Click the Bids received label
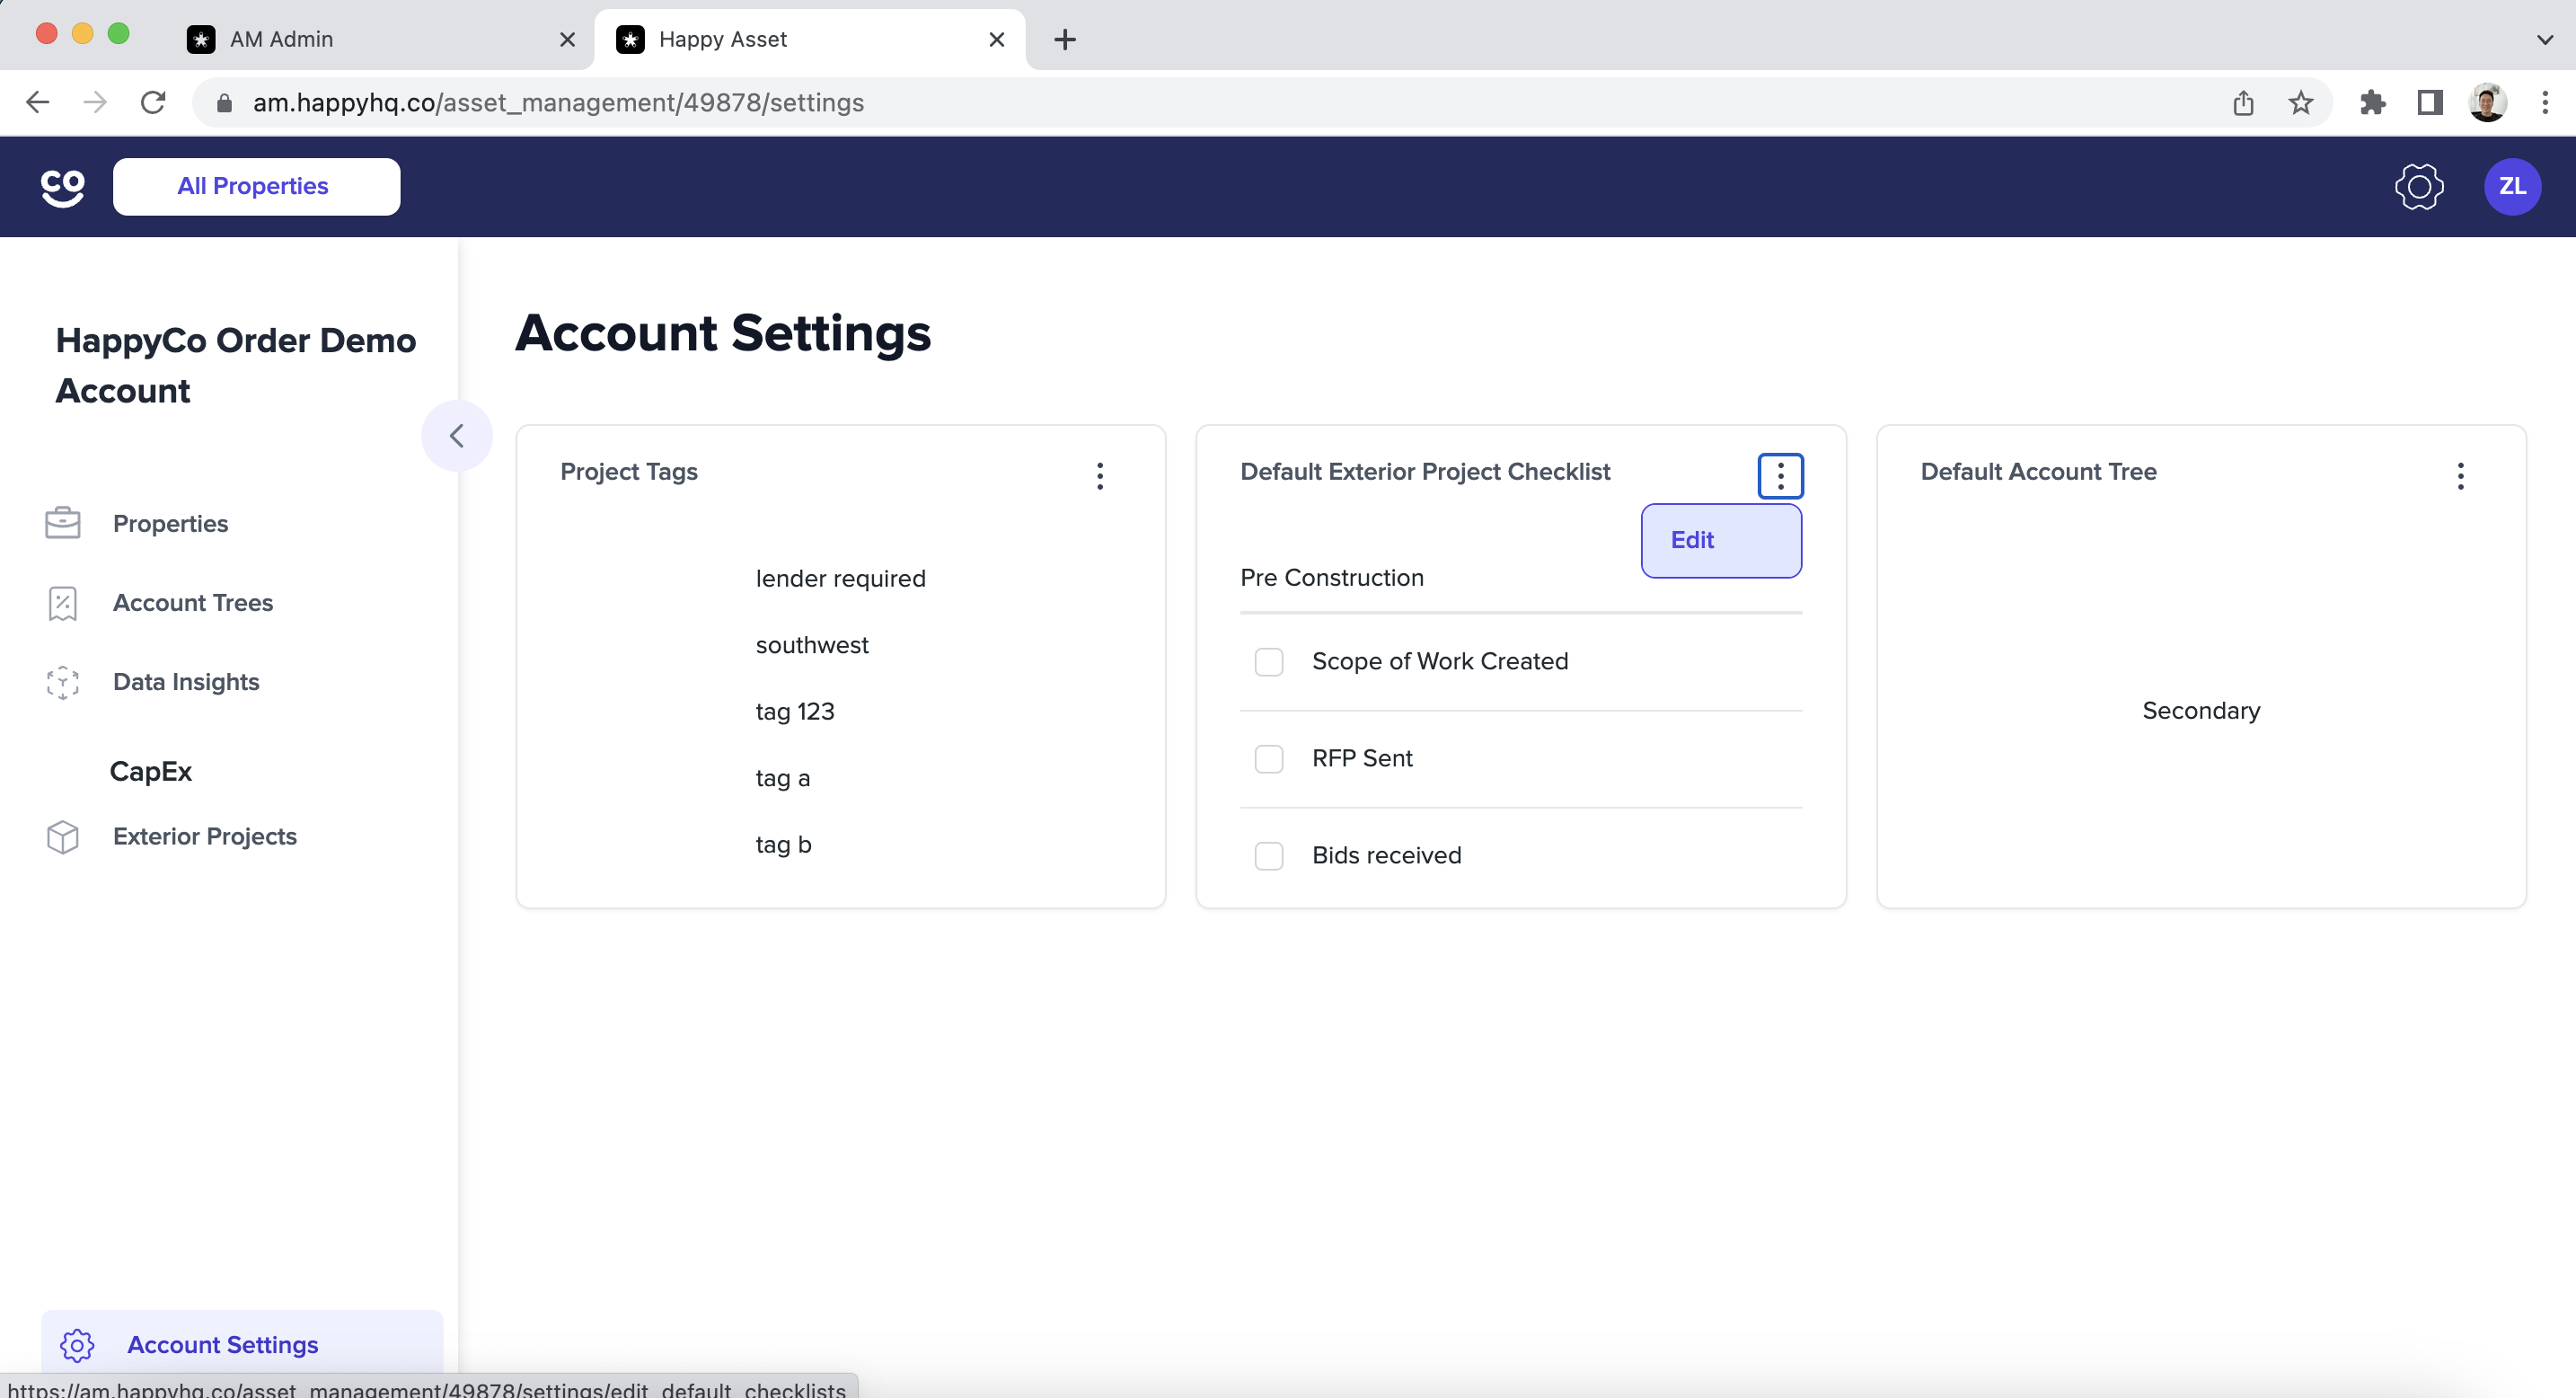Screen dimensions: 2576x1398 pyautogui.click(x=1386, y=856)
